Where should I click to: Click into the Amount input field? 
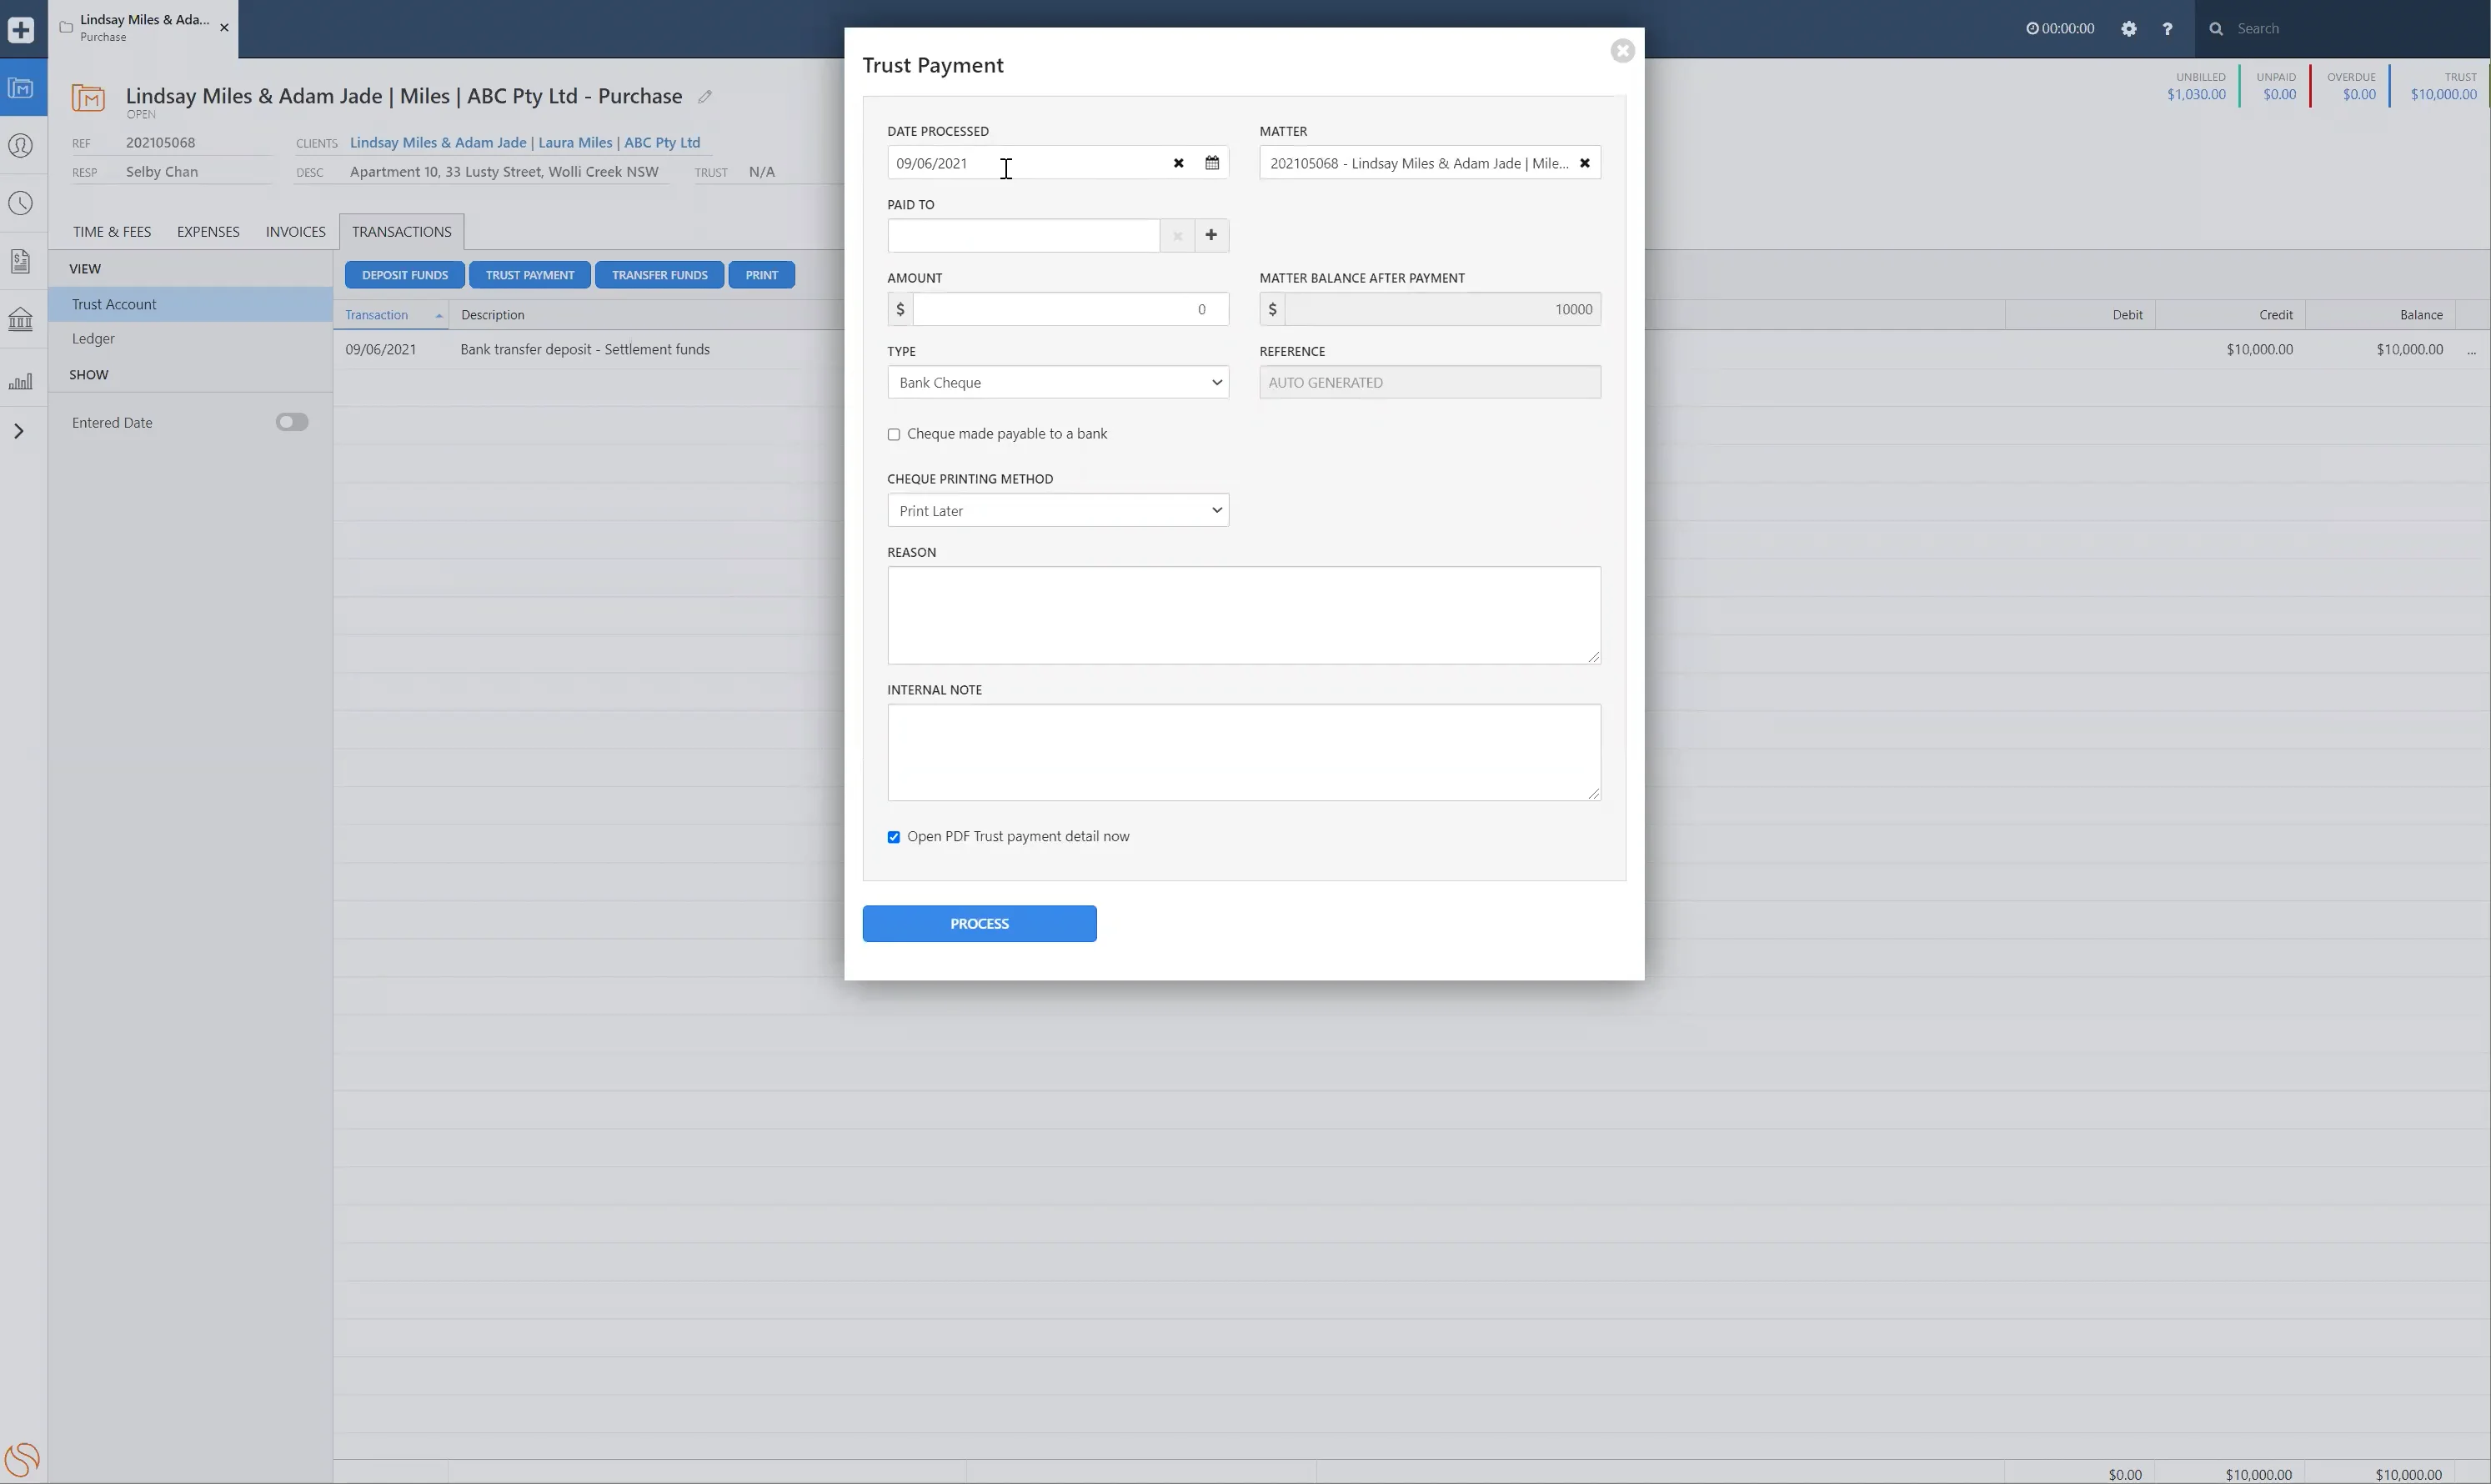point(1069,309)
